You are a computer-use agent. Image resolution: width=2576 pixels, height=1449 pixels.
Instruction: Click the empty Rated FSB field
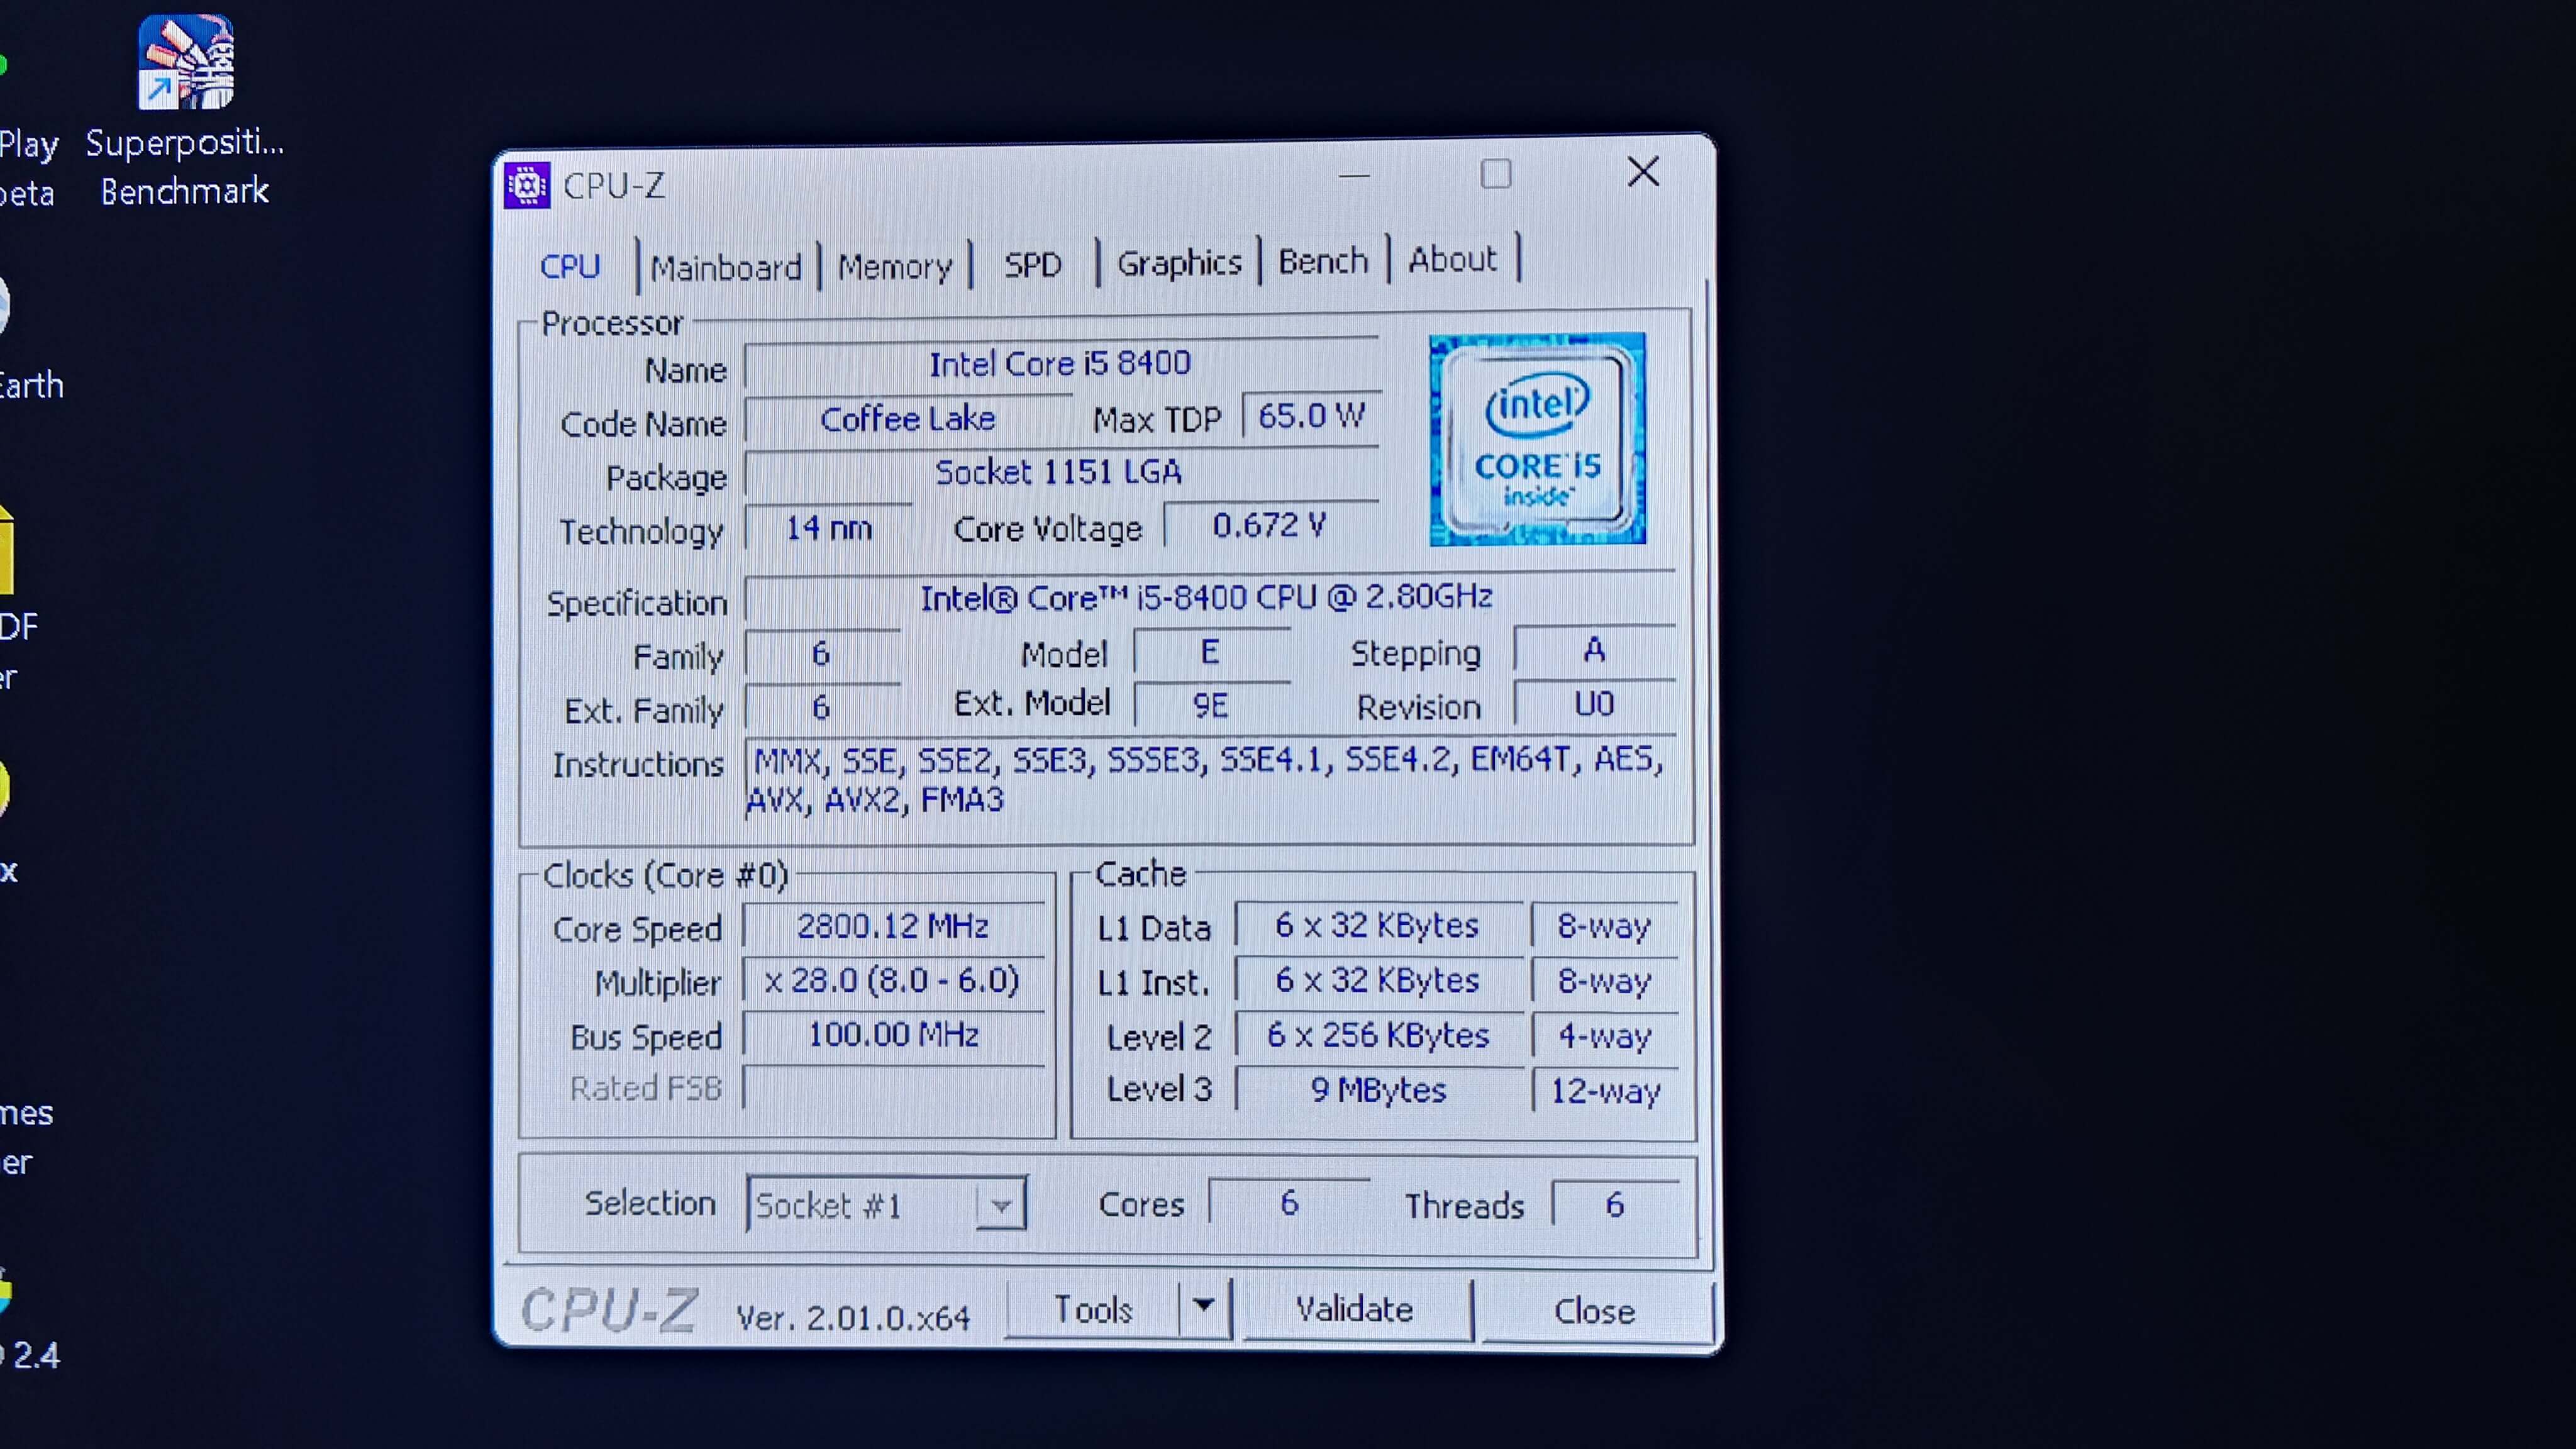pyautogui.click(x=893, y=1088)
